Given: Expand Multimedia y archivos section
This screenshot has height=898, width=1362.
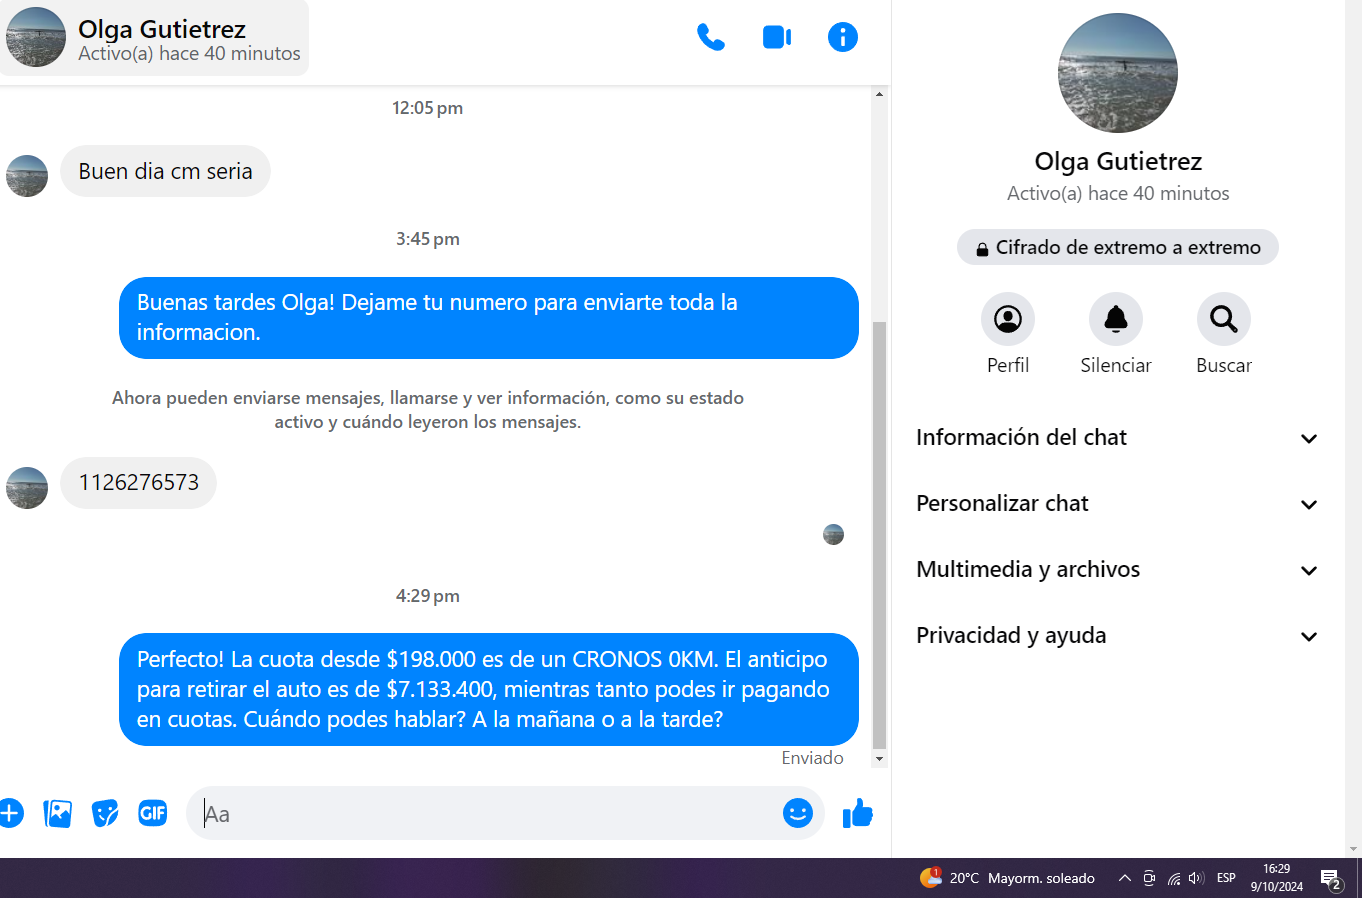Looking at the screenshot, I should click(1117, 570).
